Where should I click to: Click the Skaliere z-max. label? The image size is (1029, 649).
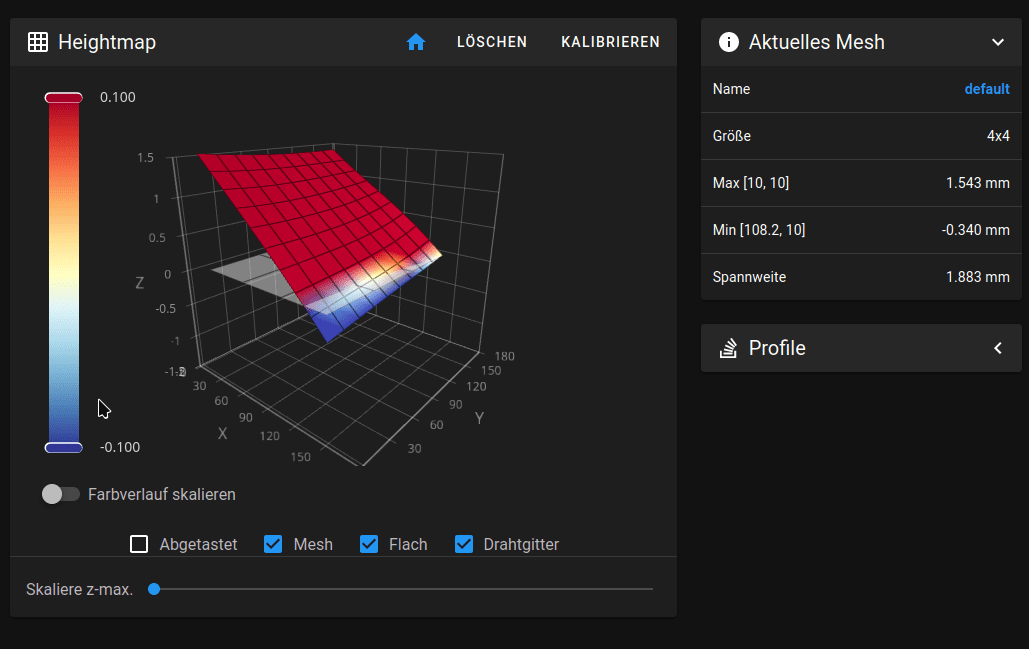[79, 589]
